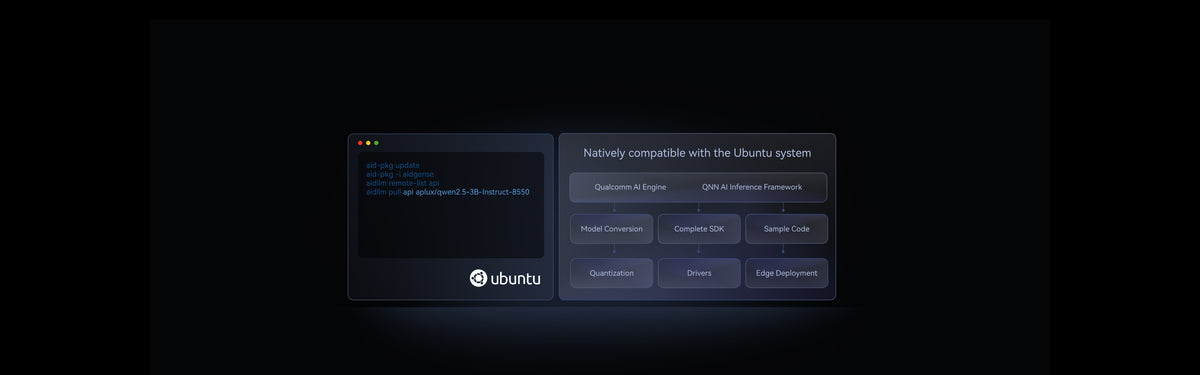Open the Drivers box
Viewport: 1200px width, 375px height.
click(x=699, y=273)
